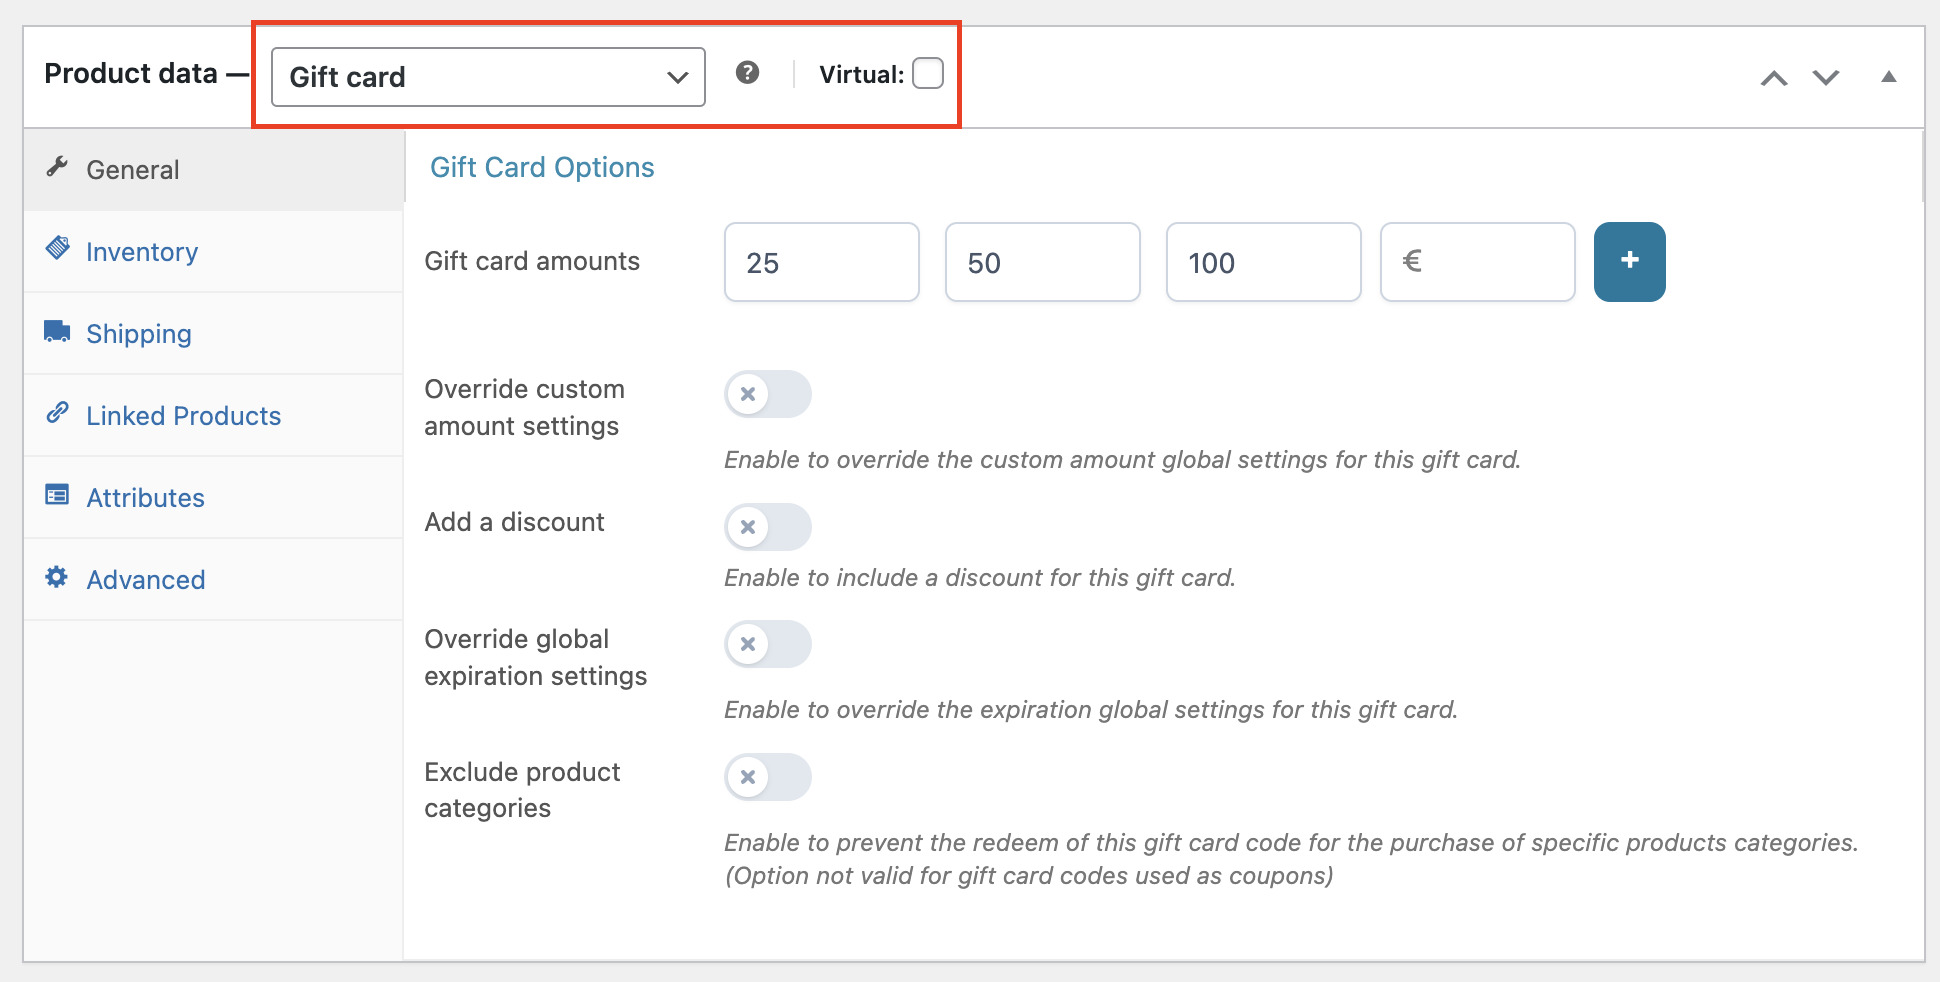The height and width of the screenshot is (982, 1940).
Task: Add a gift card amount with plus button
Action: pos(1629,261)
